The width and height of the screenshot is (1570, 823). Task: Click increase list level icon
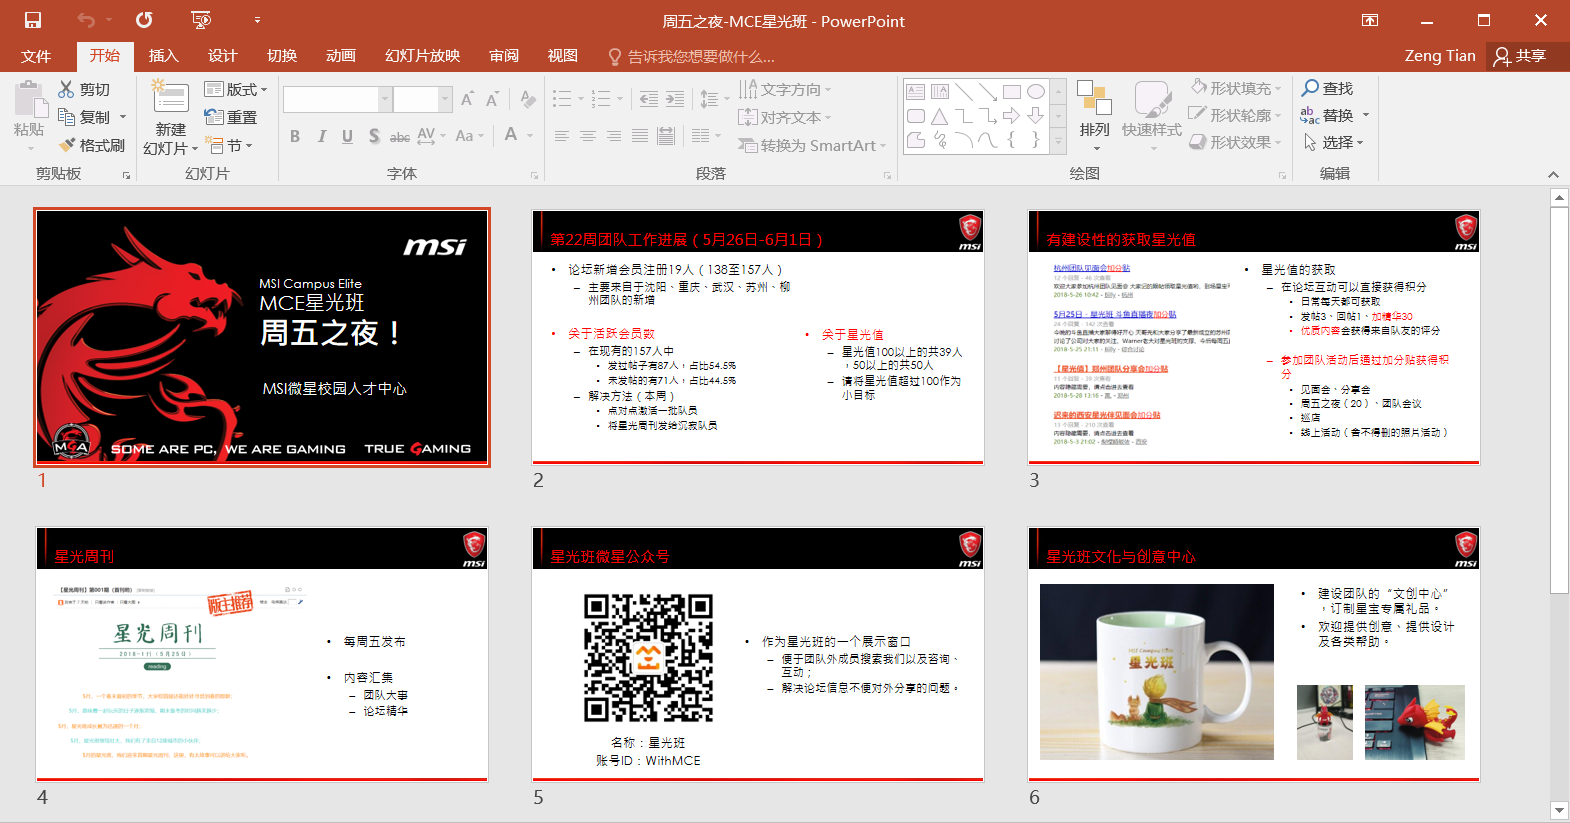coord(675,99)
